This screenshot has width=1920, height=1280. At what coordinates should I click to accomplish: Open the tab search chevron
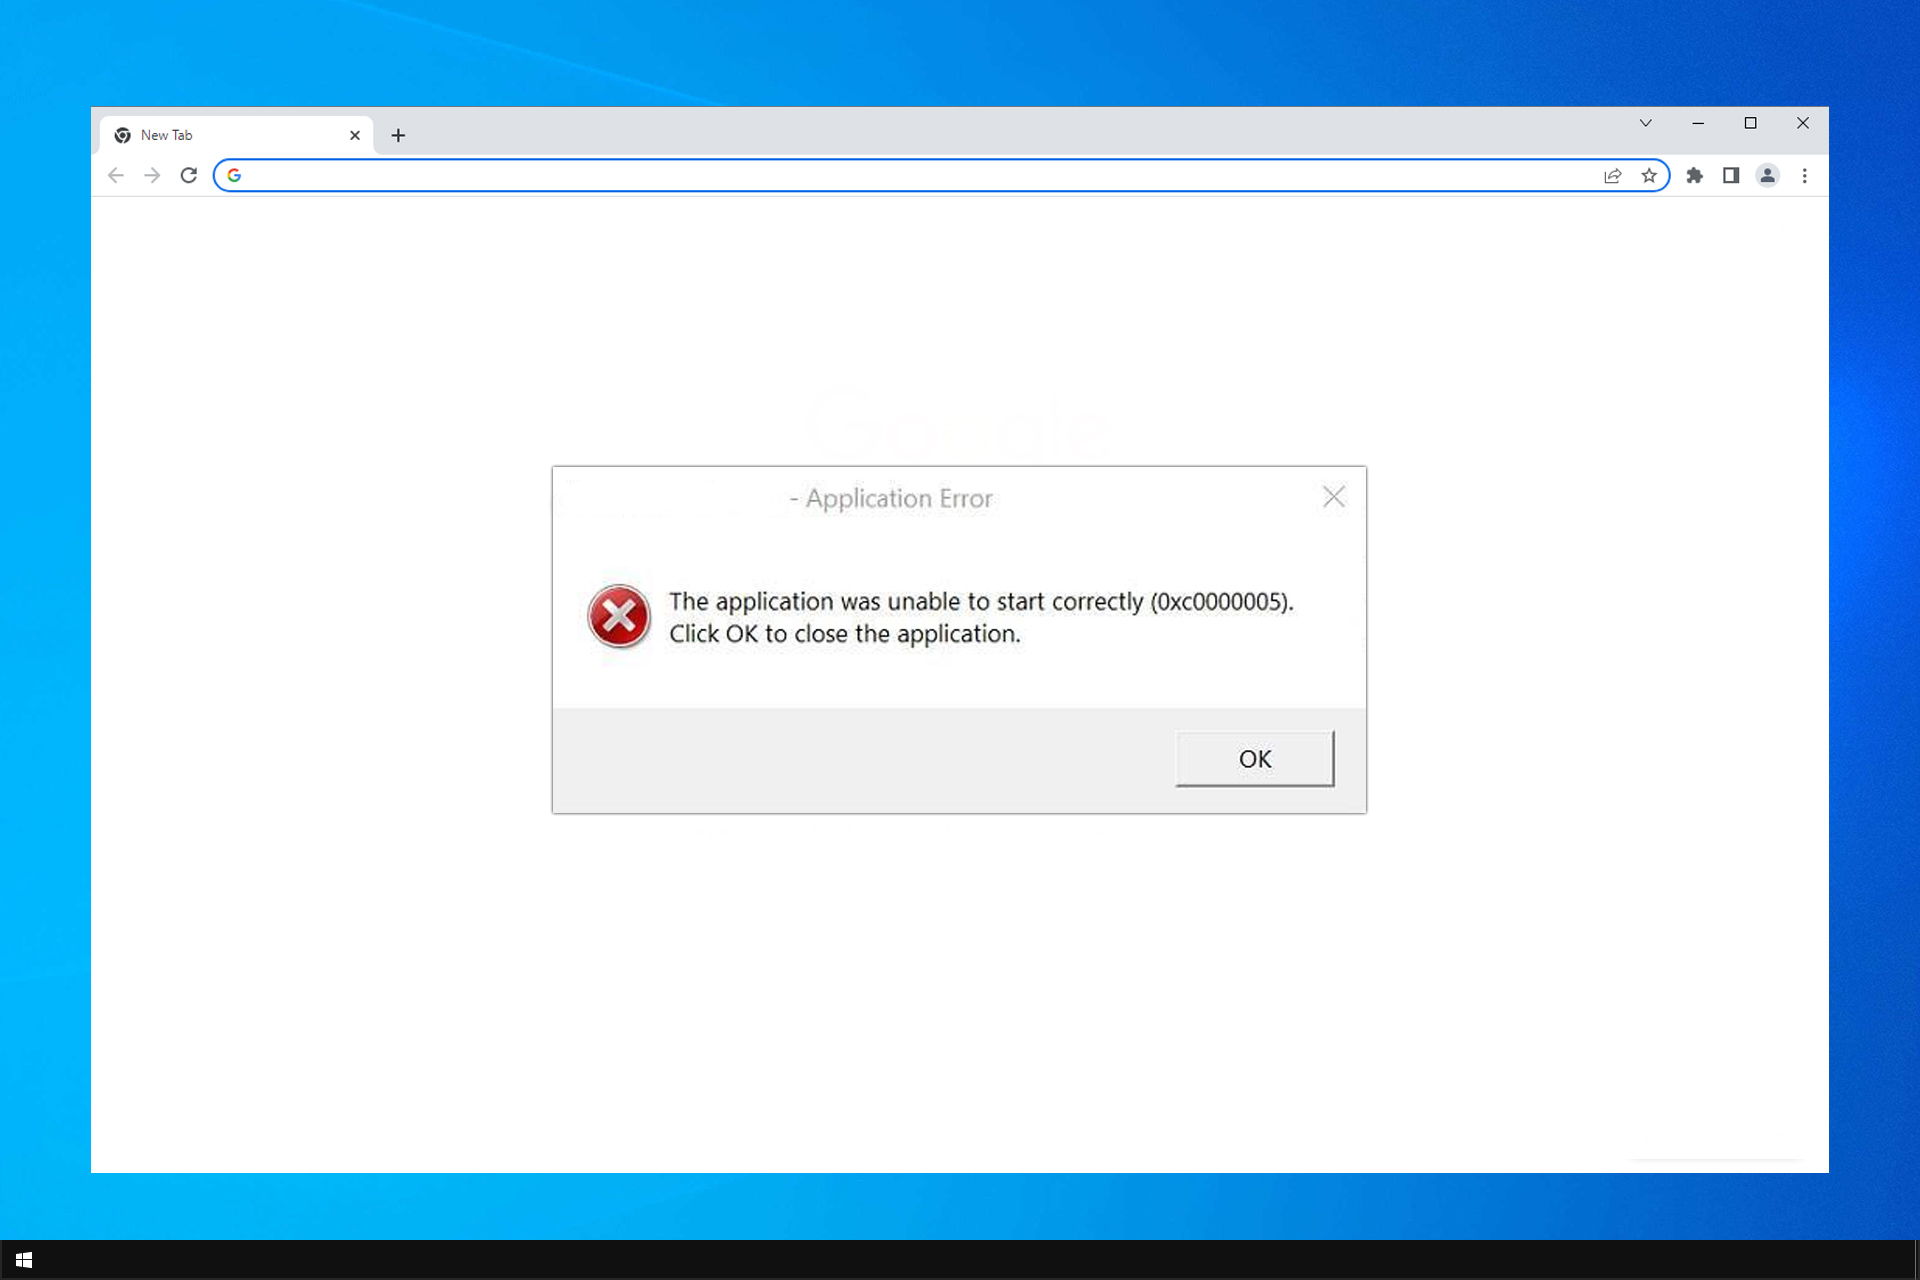click(x=1645, y=123)
